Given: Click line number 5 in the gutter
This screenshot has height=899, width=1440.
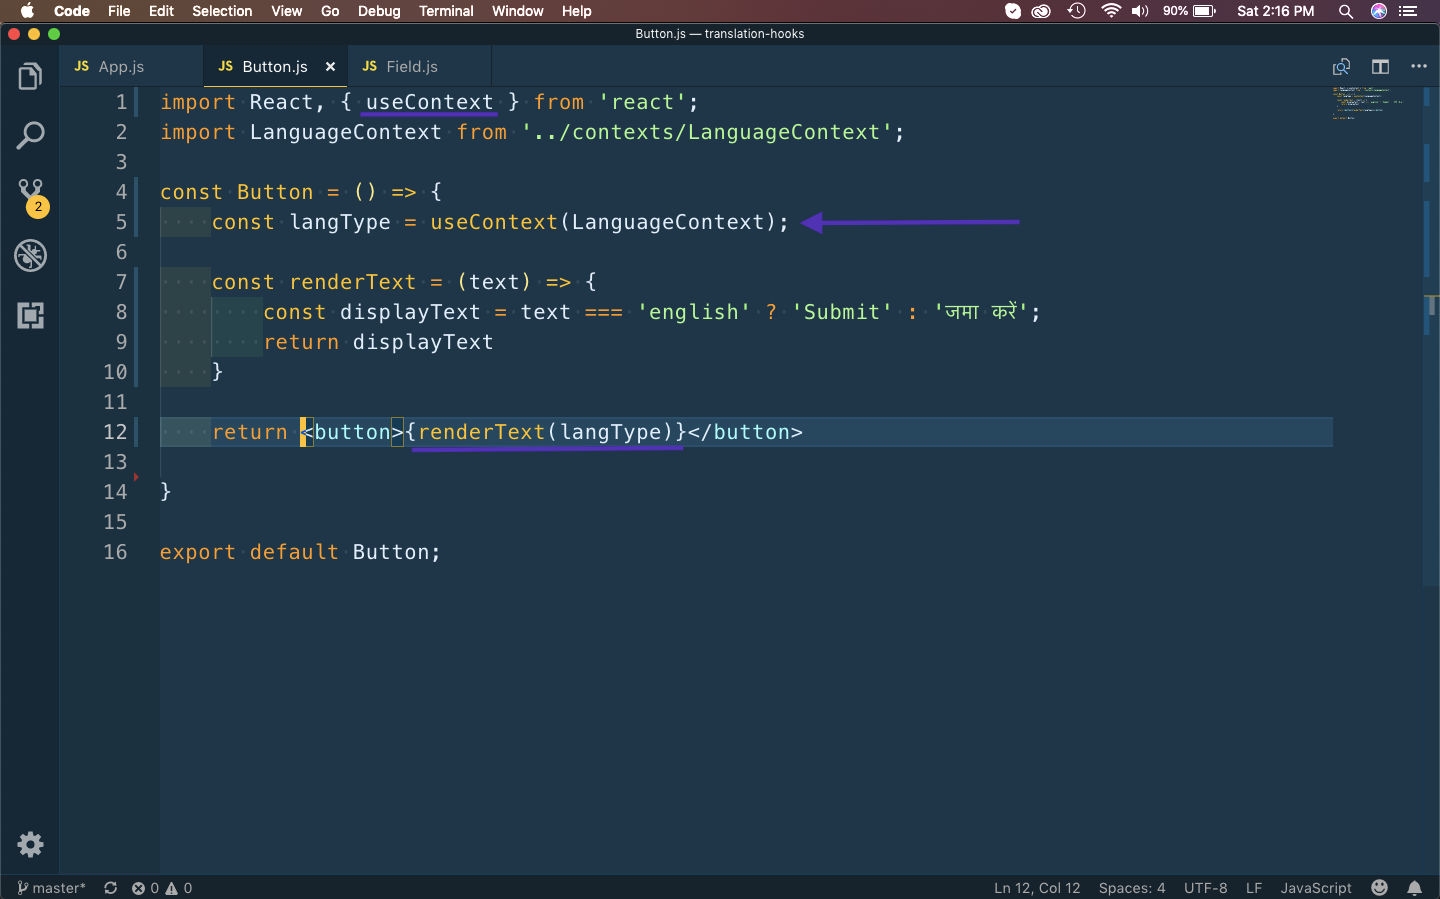Looking at the screenshot, I should 121,222.
